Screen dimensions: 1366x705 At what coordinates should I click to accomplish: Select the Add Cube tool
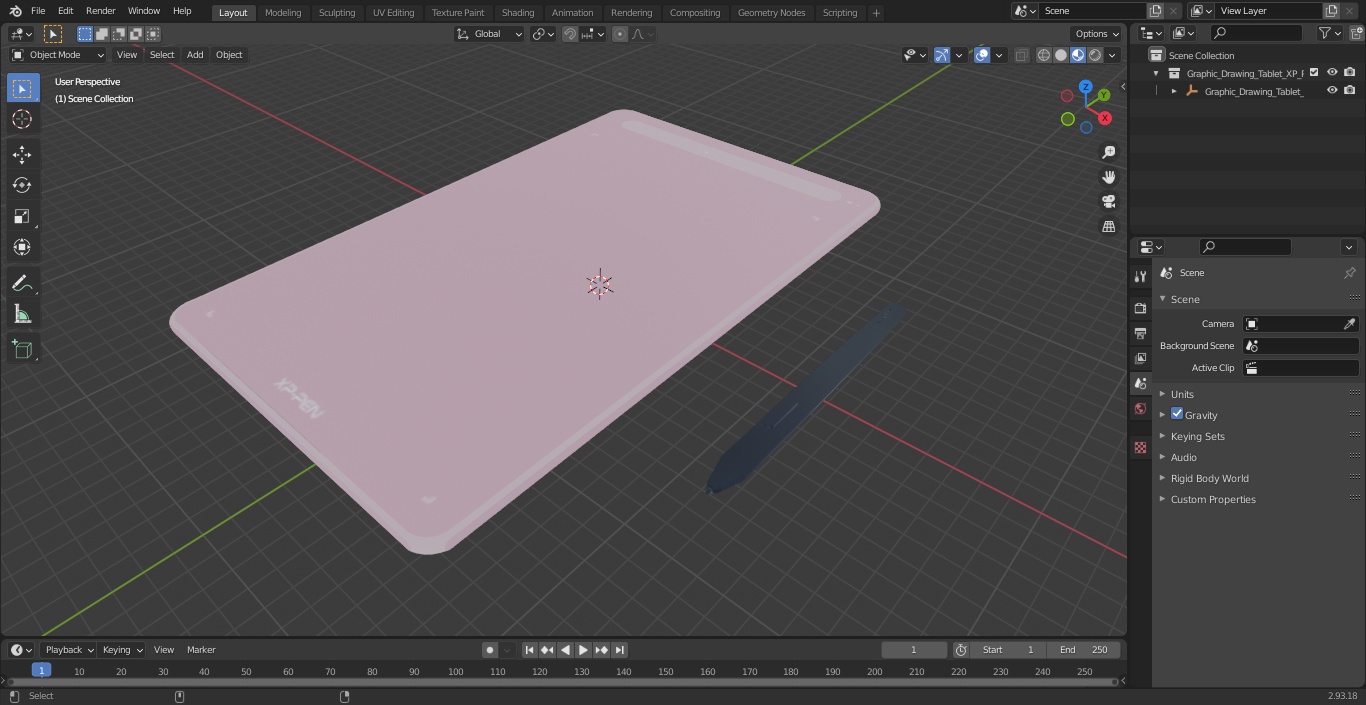pyautogui.click(x=22, y=350)
